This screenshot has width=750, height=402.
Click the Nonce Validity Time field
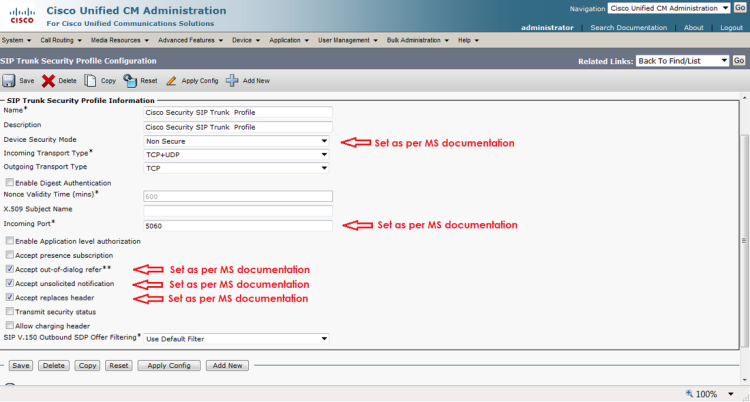[238, 196]
